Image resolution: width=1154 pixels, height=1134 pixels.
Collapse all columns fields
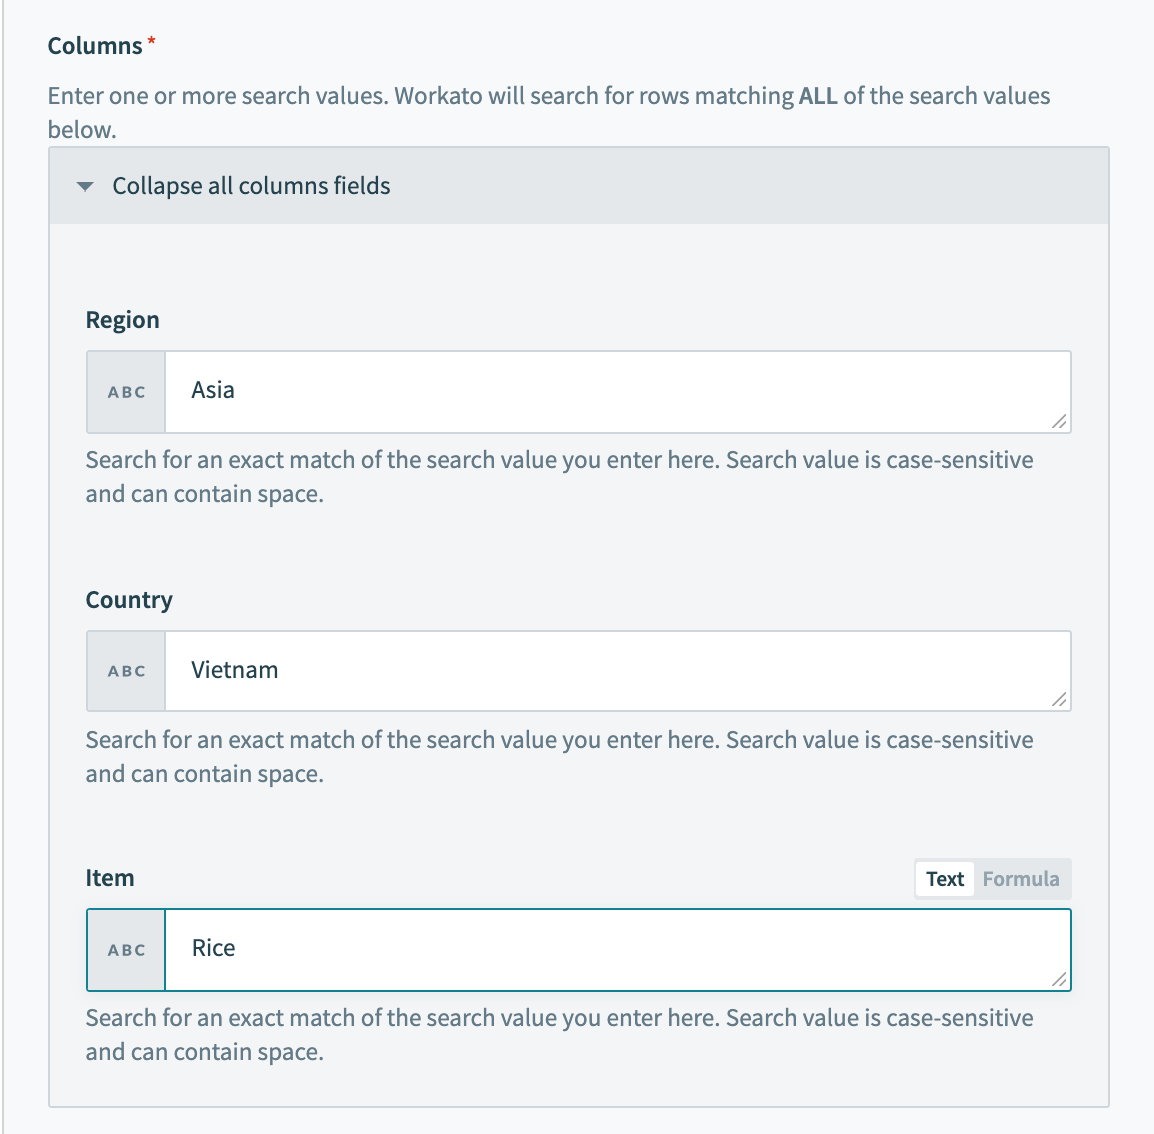(x=250, y=186)
